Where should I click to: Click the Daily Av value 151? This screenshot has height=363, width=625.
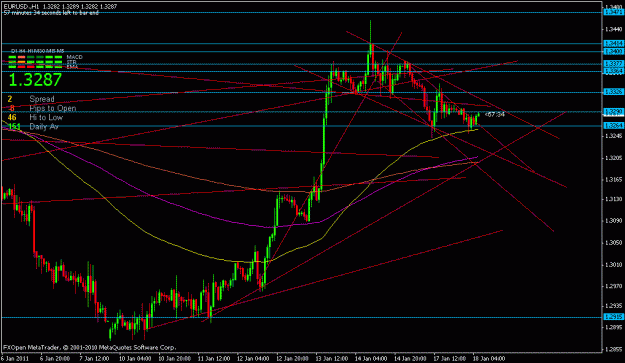14,126
